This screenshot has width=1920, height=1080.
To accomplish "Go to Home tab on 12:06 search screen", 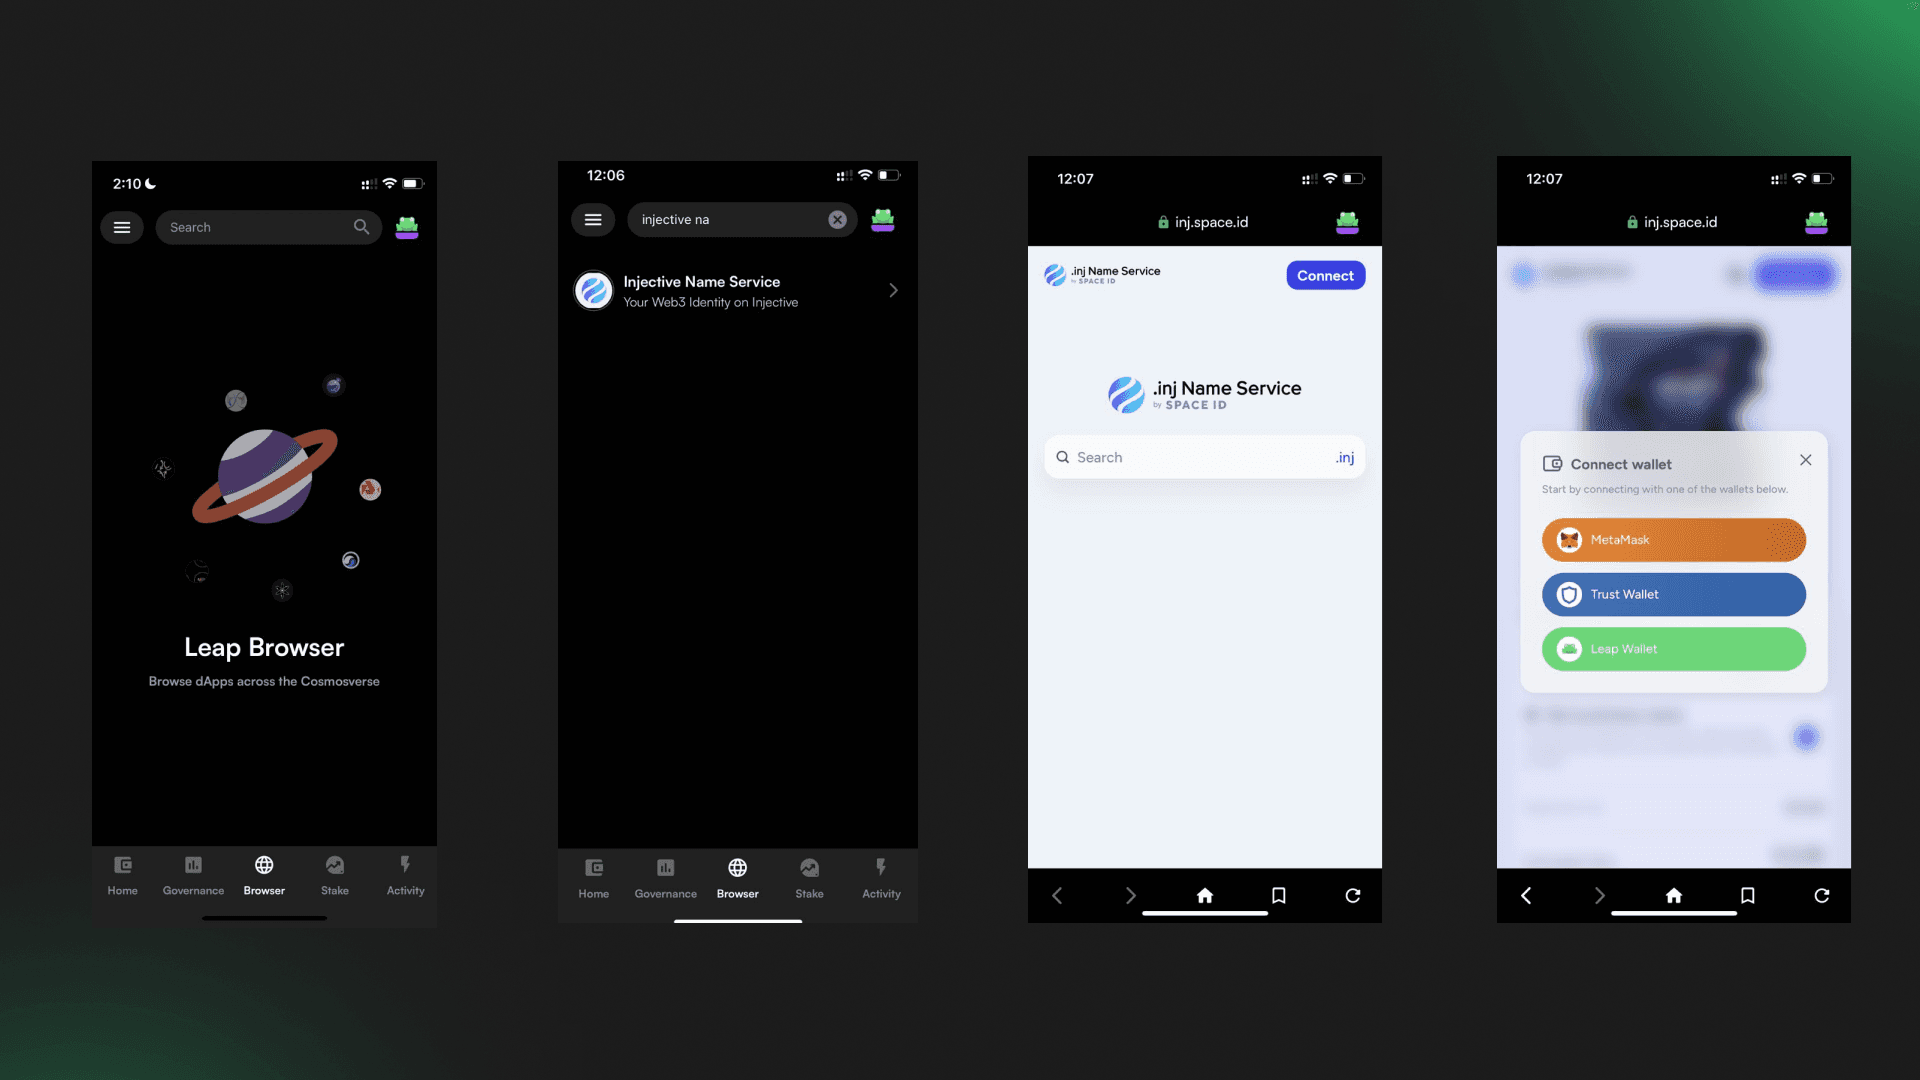I will point(594,878).
